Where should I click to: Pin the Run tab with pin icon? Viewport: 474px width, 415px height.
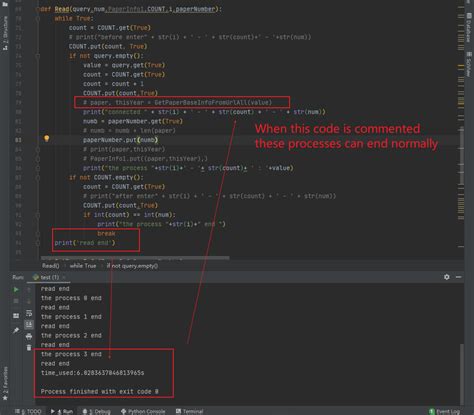(x=16, y=330)
